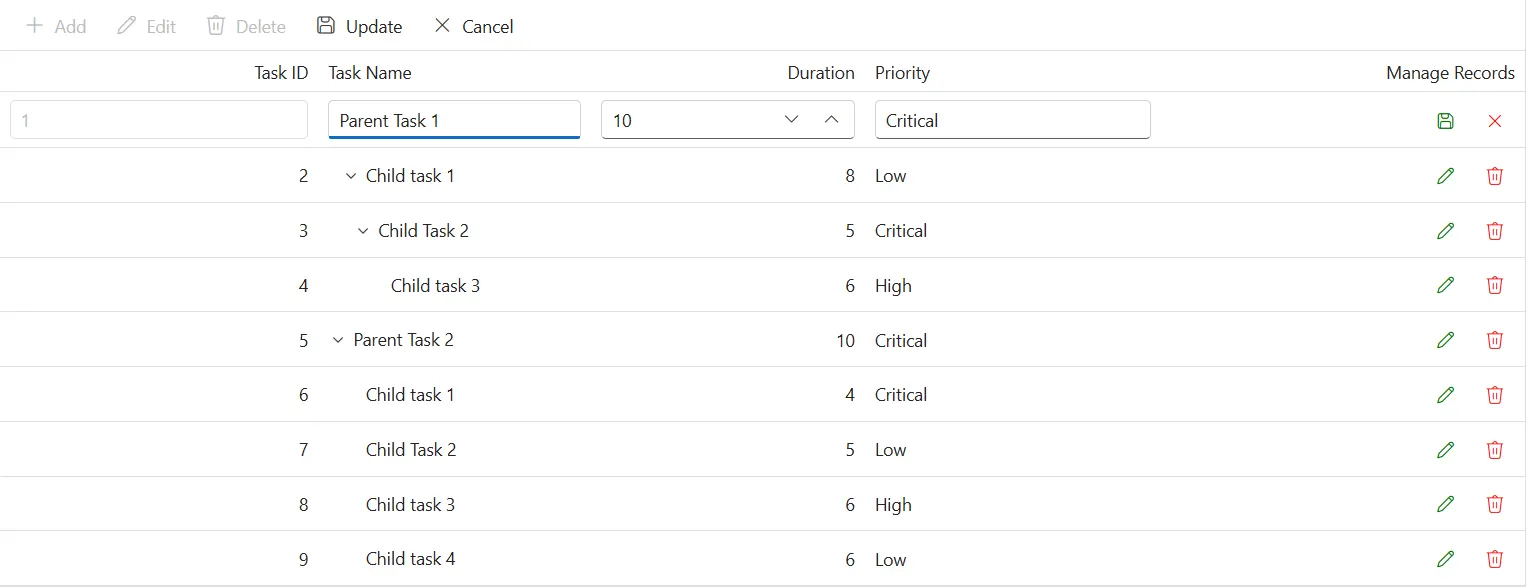Click the Task Name column header

pos(370,73)
